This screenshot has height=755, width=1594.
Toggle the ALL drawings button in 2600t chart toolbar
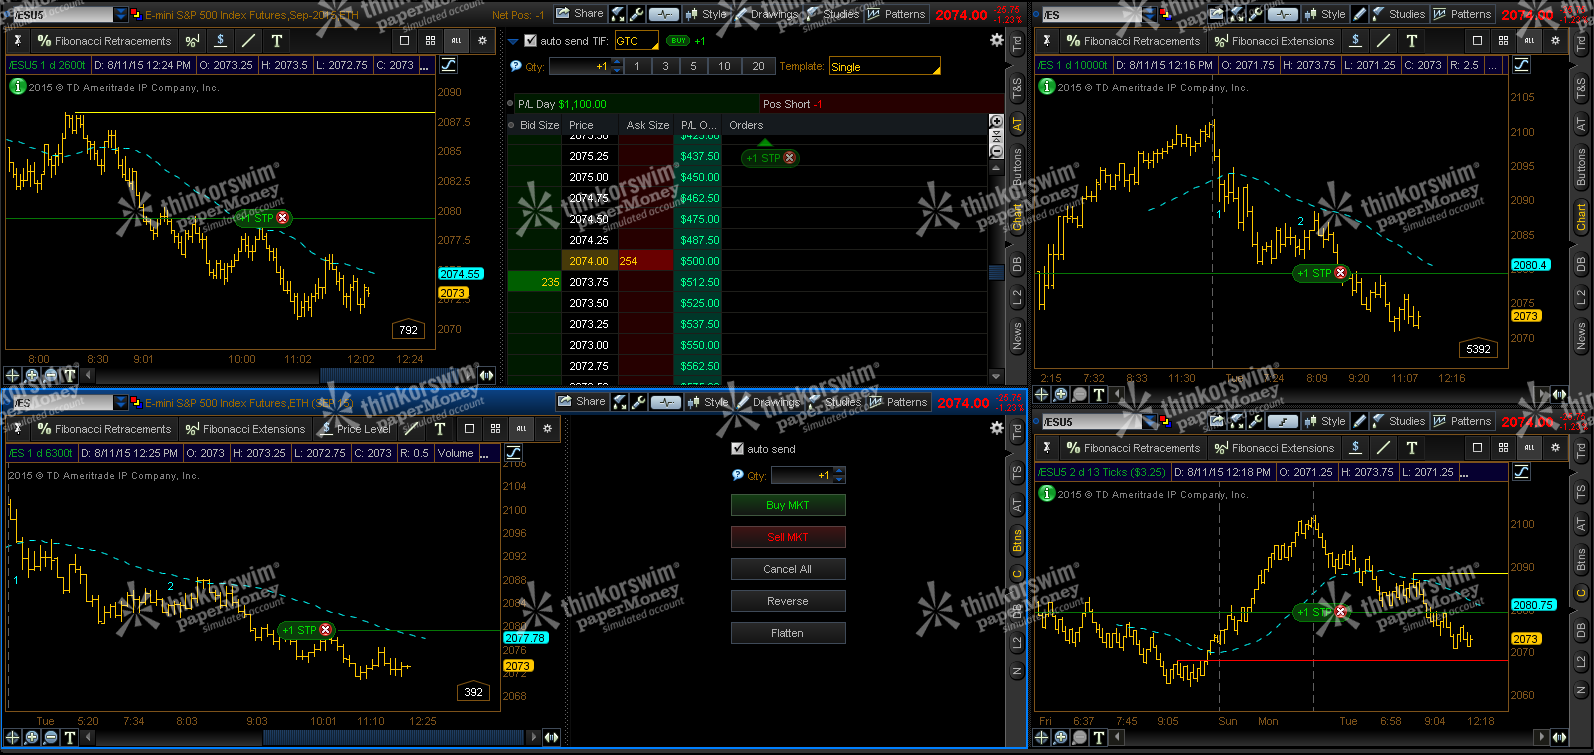pos(456,41)
